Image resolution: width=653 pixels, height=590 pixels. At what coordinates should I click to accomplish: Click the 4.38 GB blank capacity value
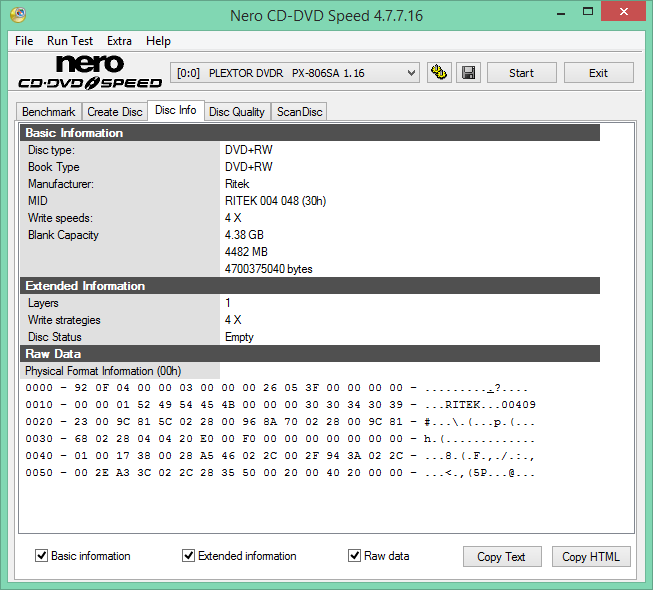244,235
